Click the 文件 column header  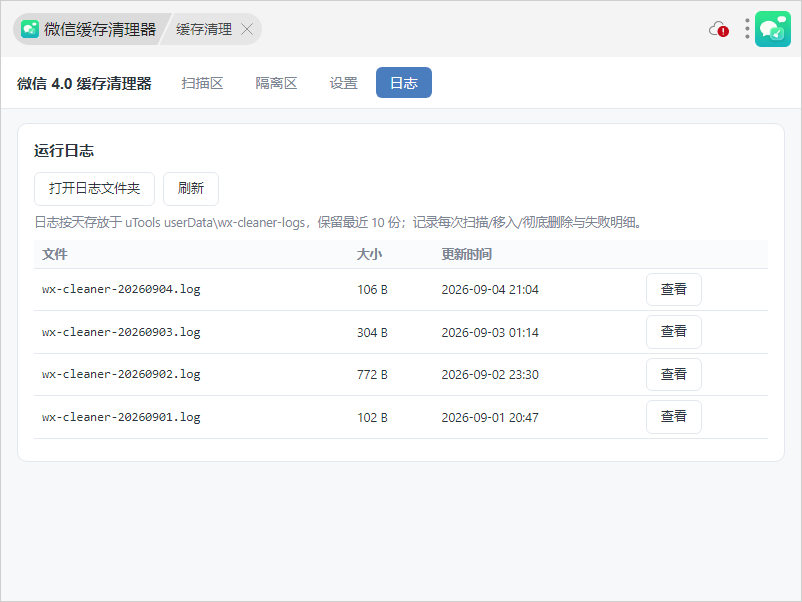(55, 254)
